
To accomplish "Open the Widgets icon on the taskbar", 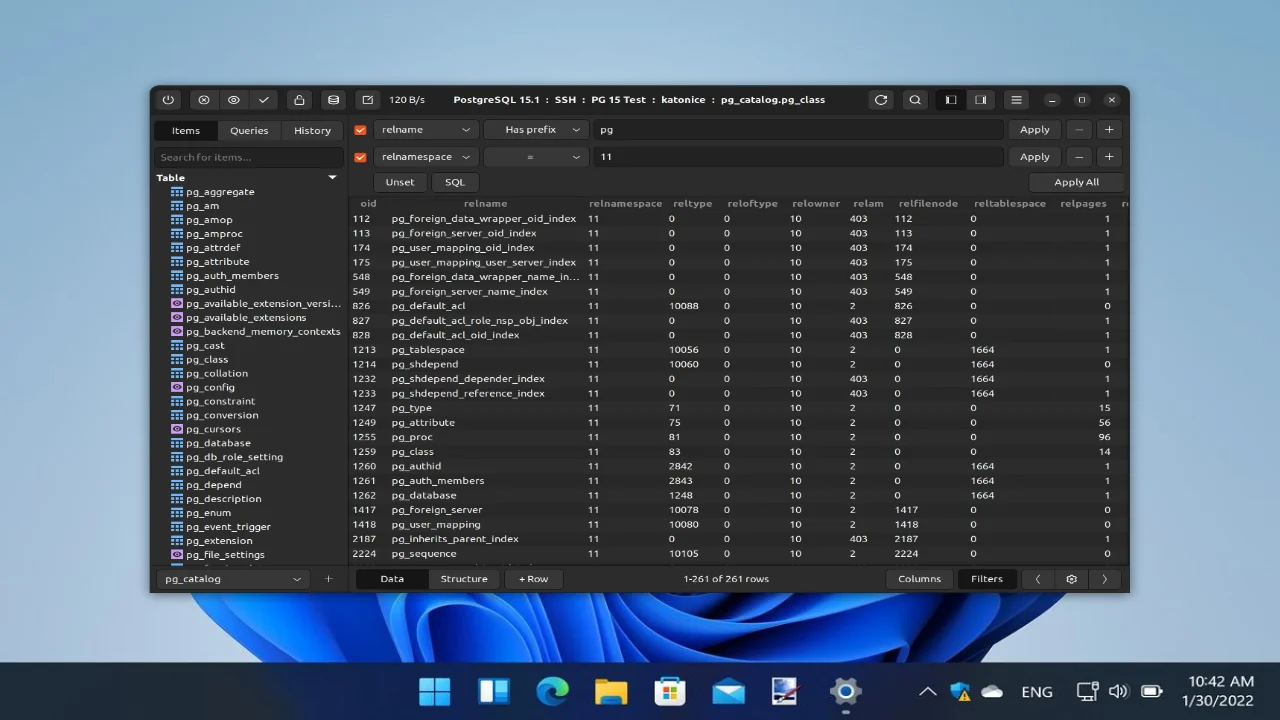I will pos(494,691).
